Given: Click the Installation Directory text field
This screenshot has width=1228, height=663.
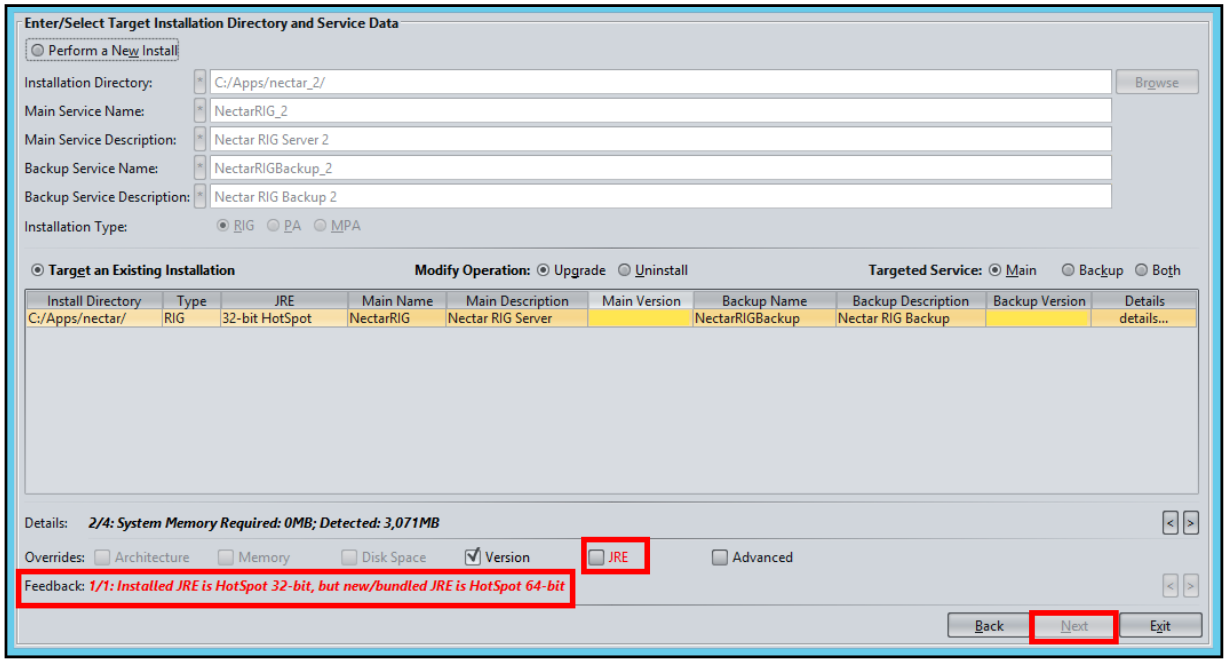Looking at the screenshot, I should 660,83.
